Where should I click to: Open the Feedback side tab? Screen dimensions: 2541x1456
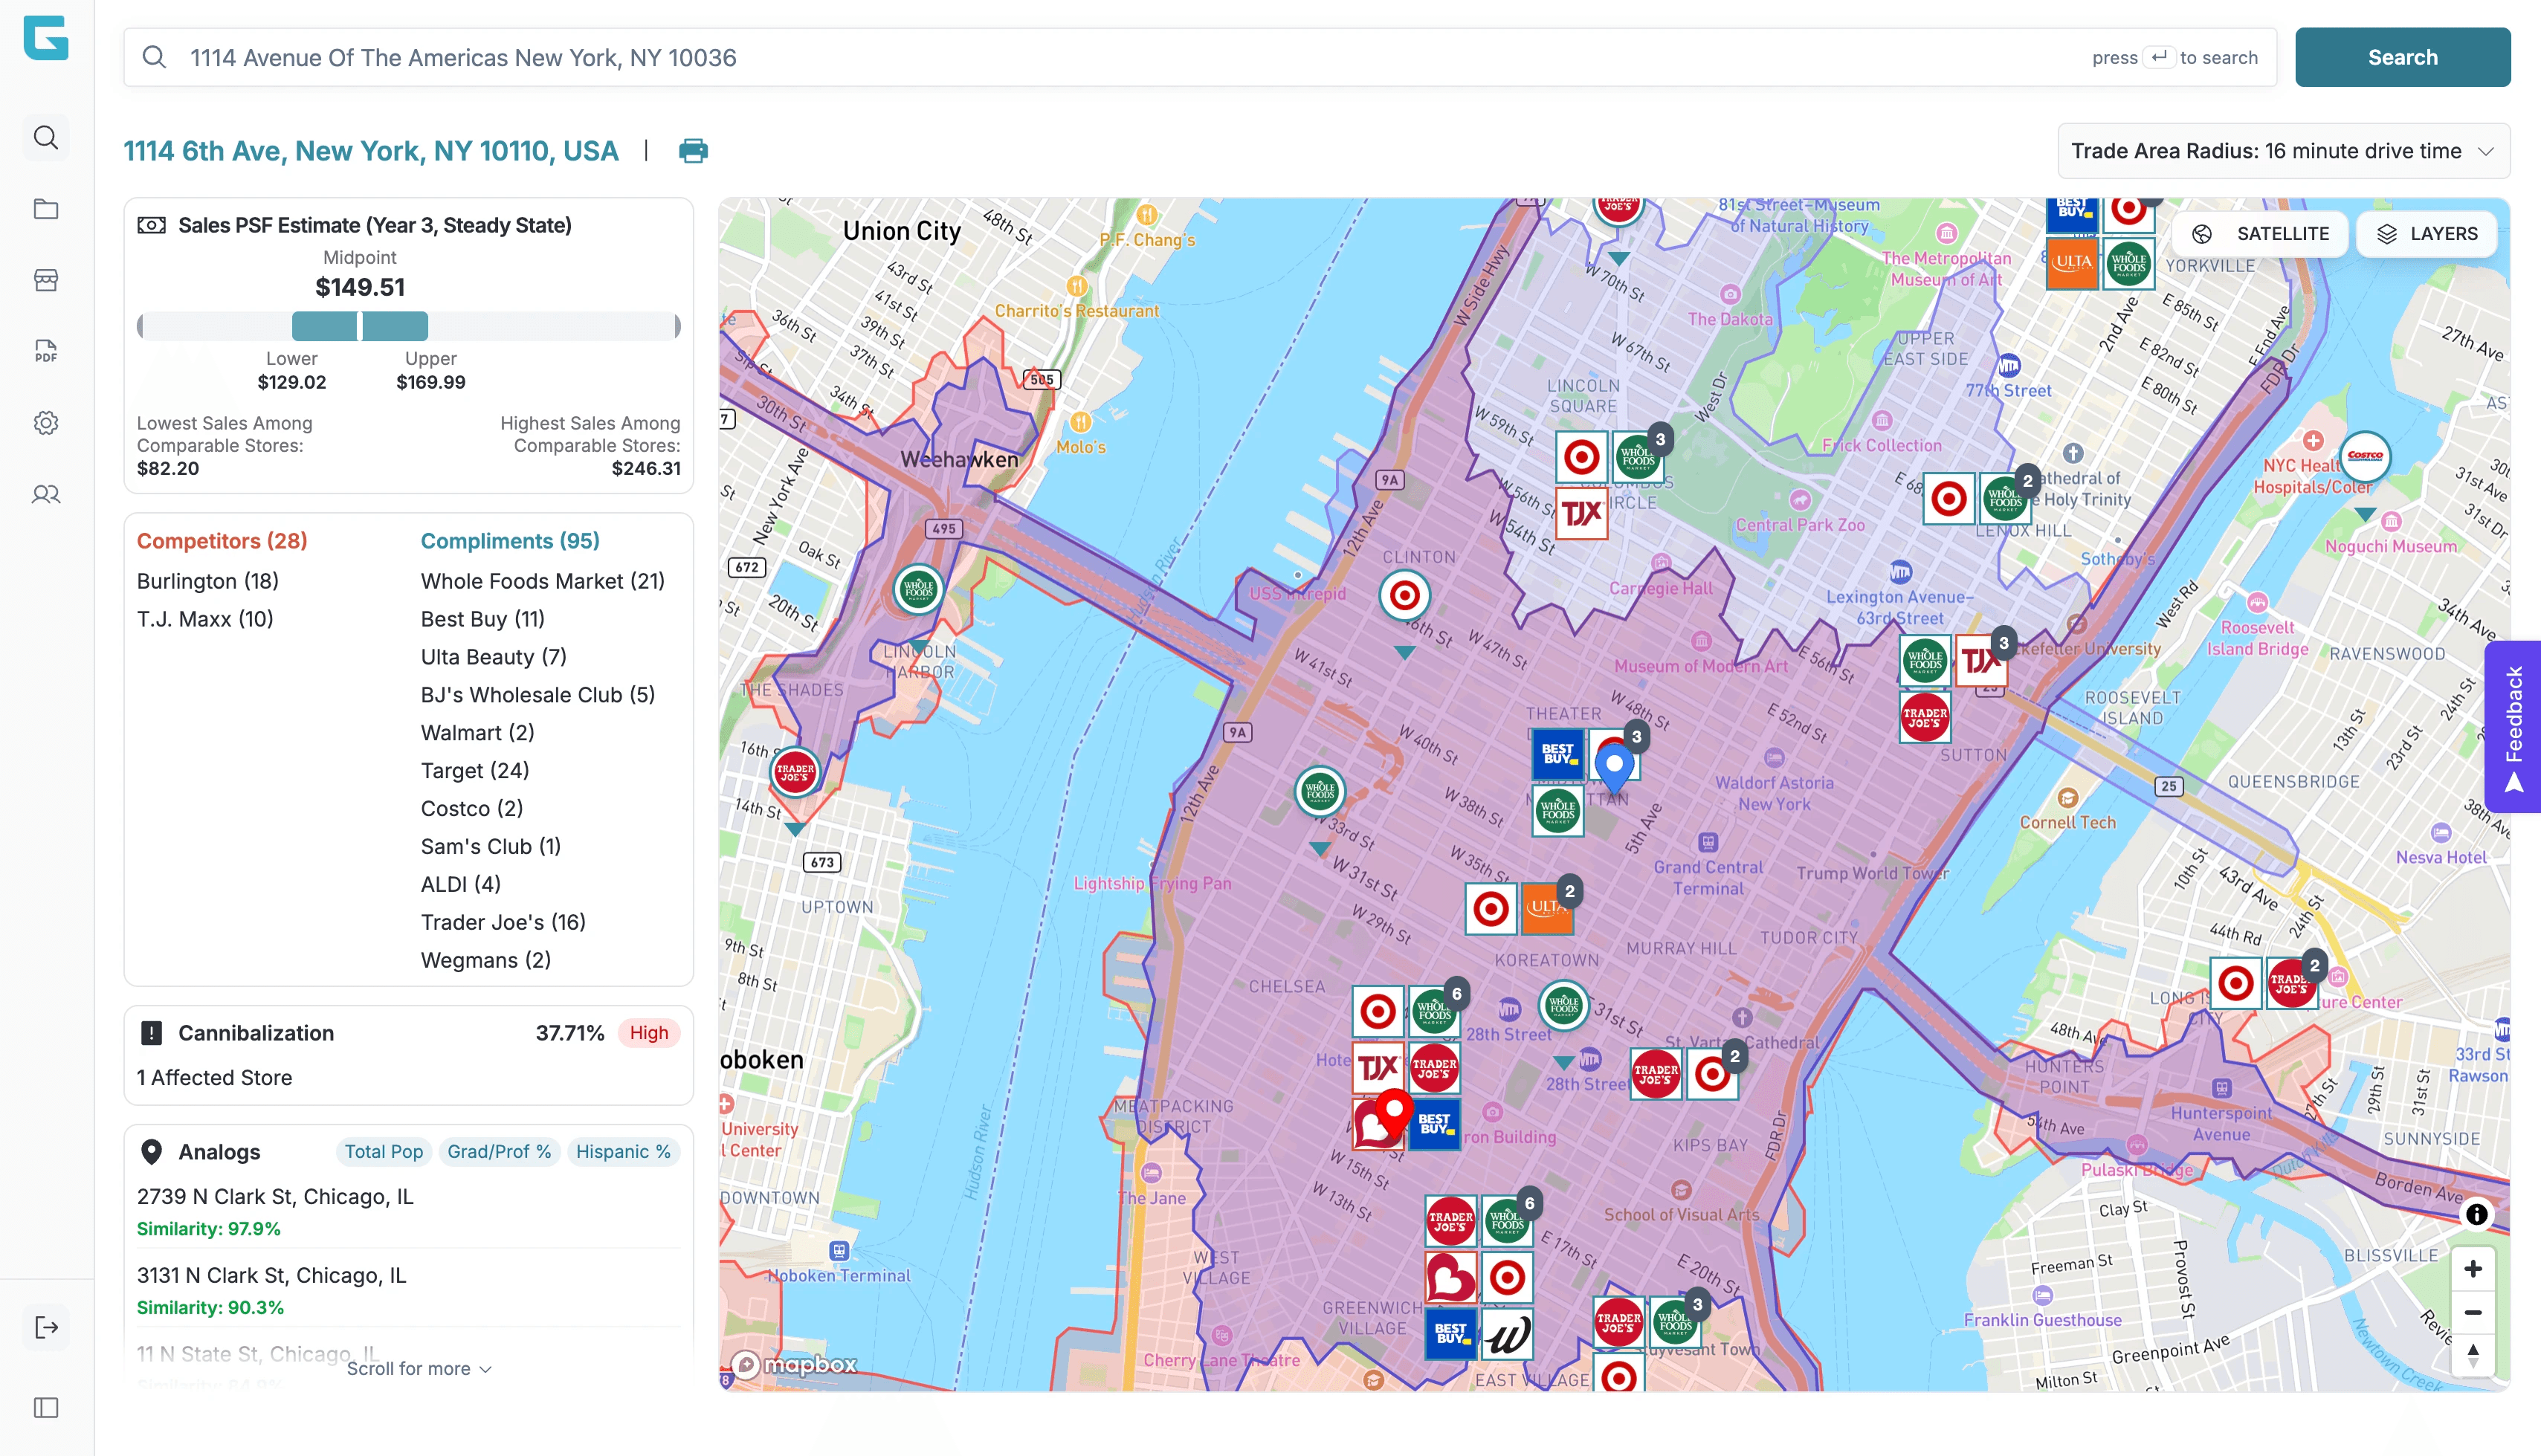2513,727
